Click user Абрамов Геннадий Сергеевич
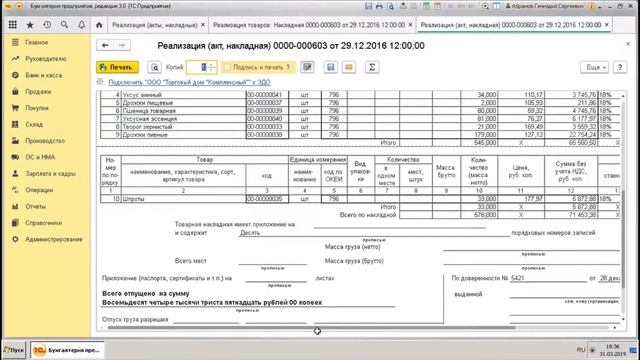Screen dimensions: 640x360 point(544,6)
